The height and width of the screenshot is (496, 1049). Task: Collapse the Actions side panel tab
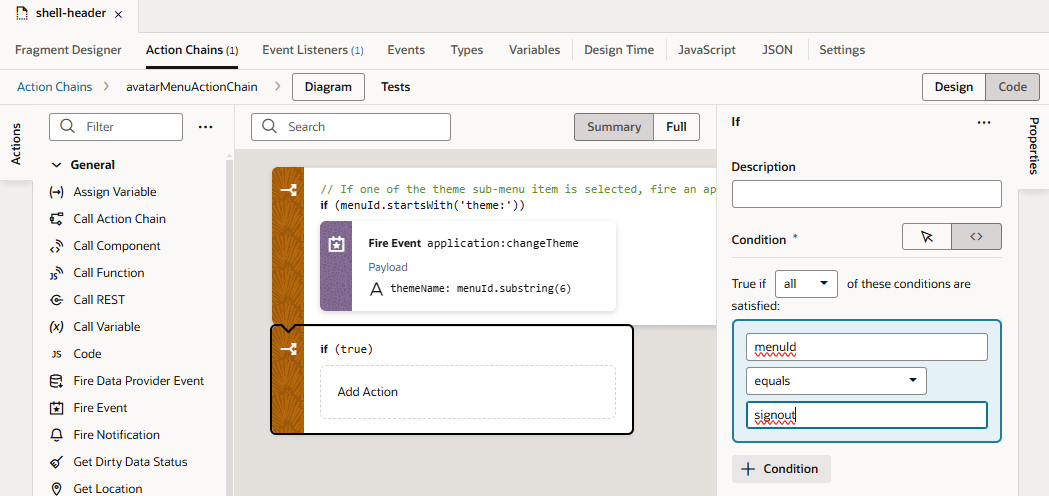16,143
